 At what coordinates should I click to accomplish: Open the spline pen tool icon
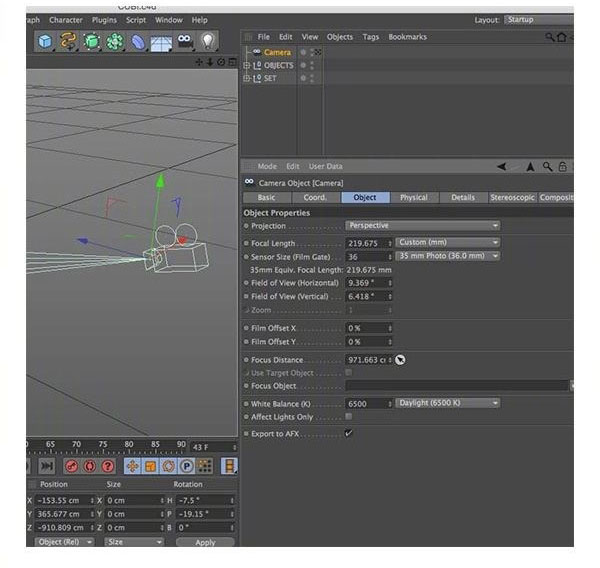coord(68,41)
